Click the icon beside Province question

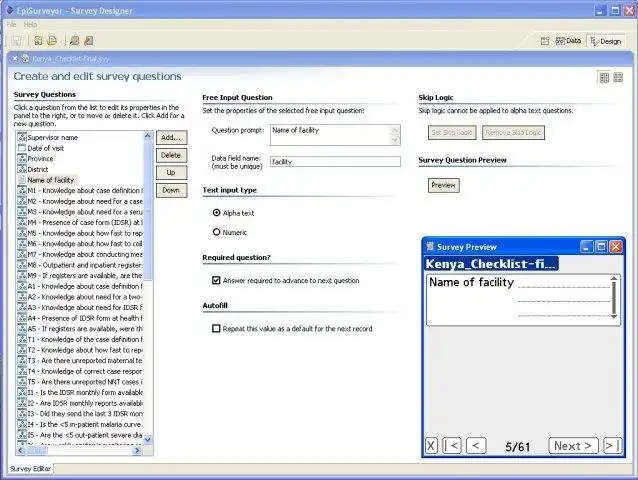[22, 158]
